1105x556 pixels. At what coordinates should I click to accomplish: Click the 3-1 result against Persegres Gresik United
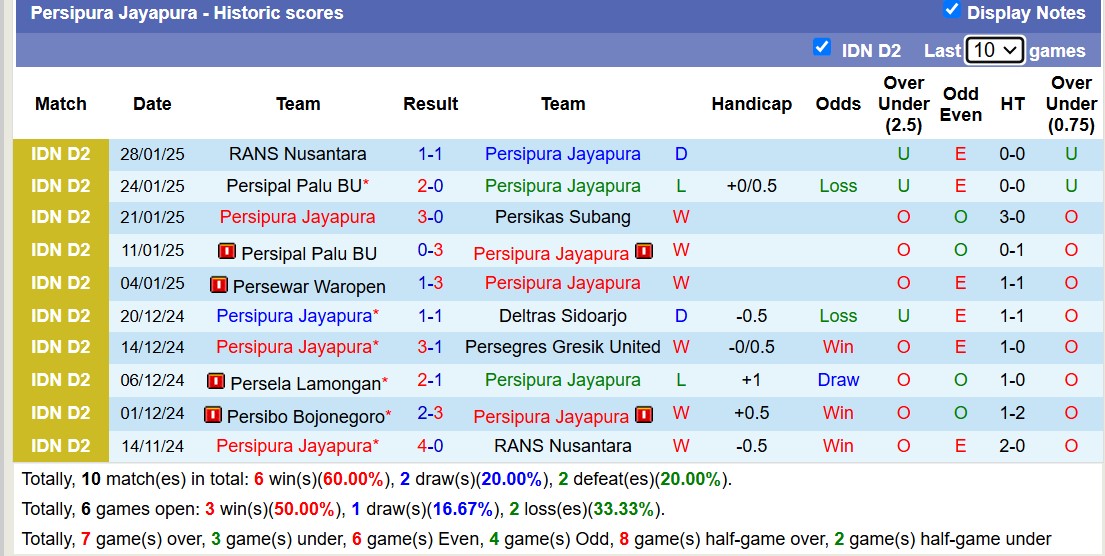(430, 347)
